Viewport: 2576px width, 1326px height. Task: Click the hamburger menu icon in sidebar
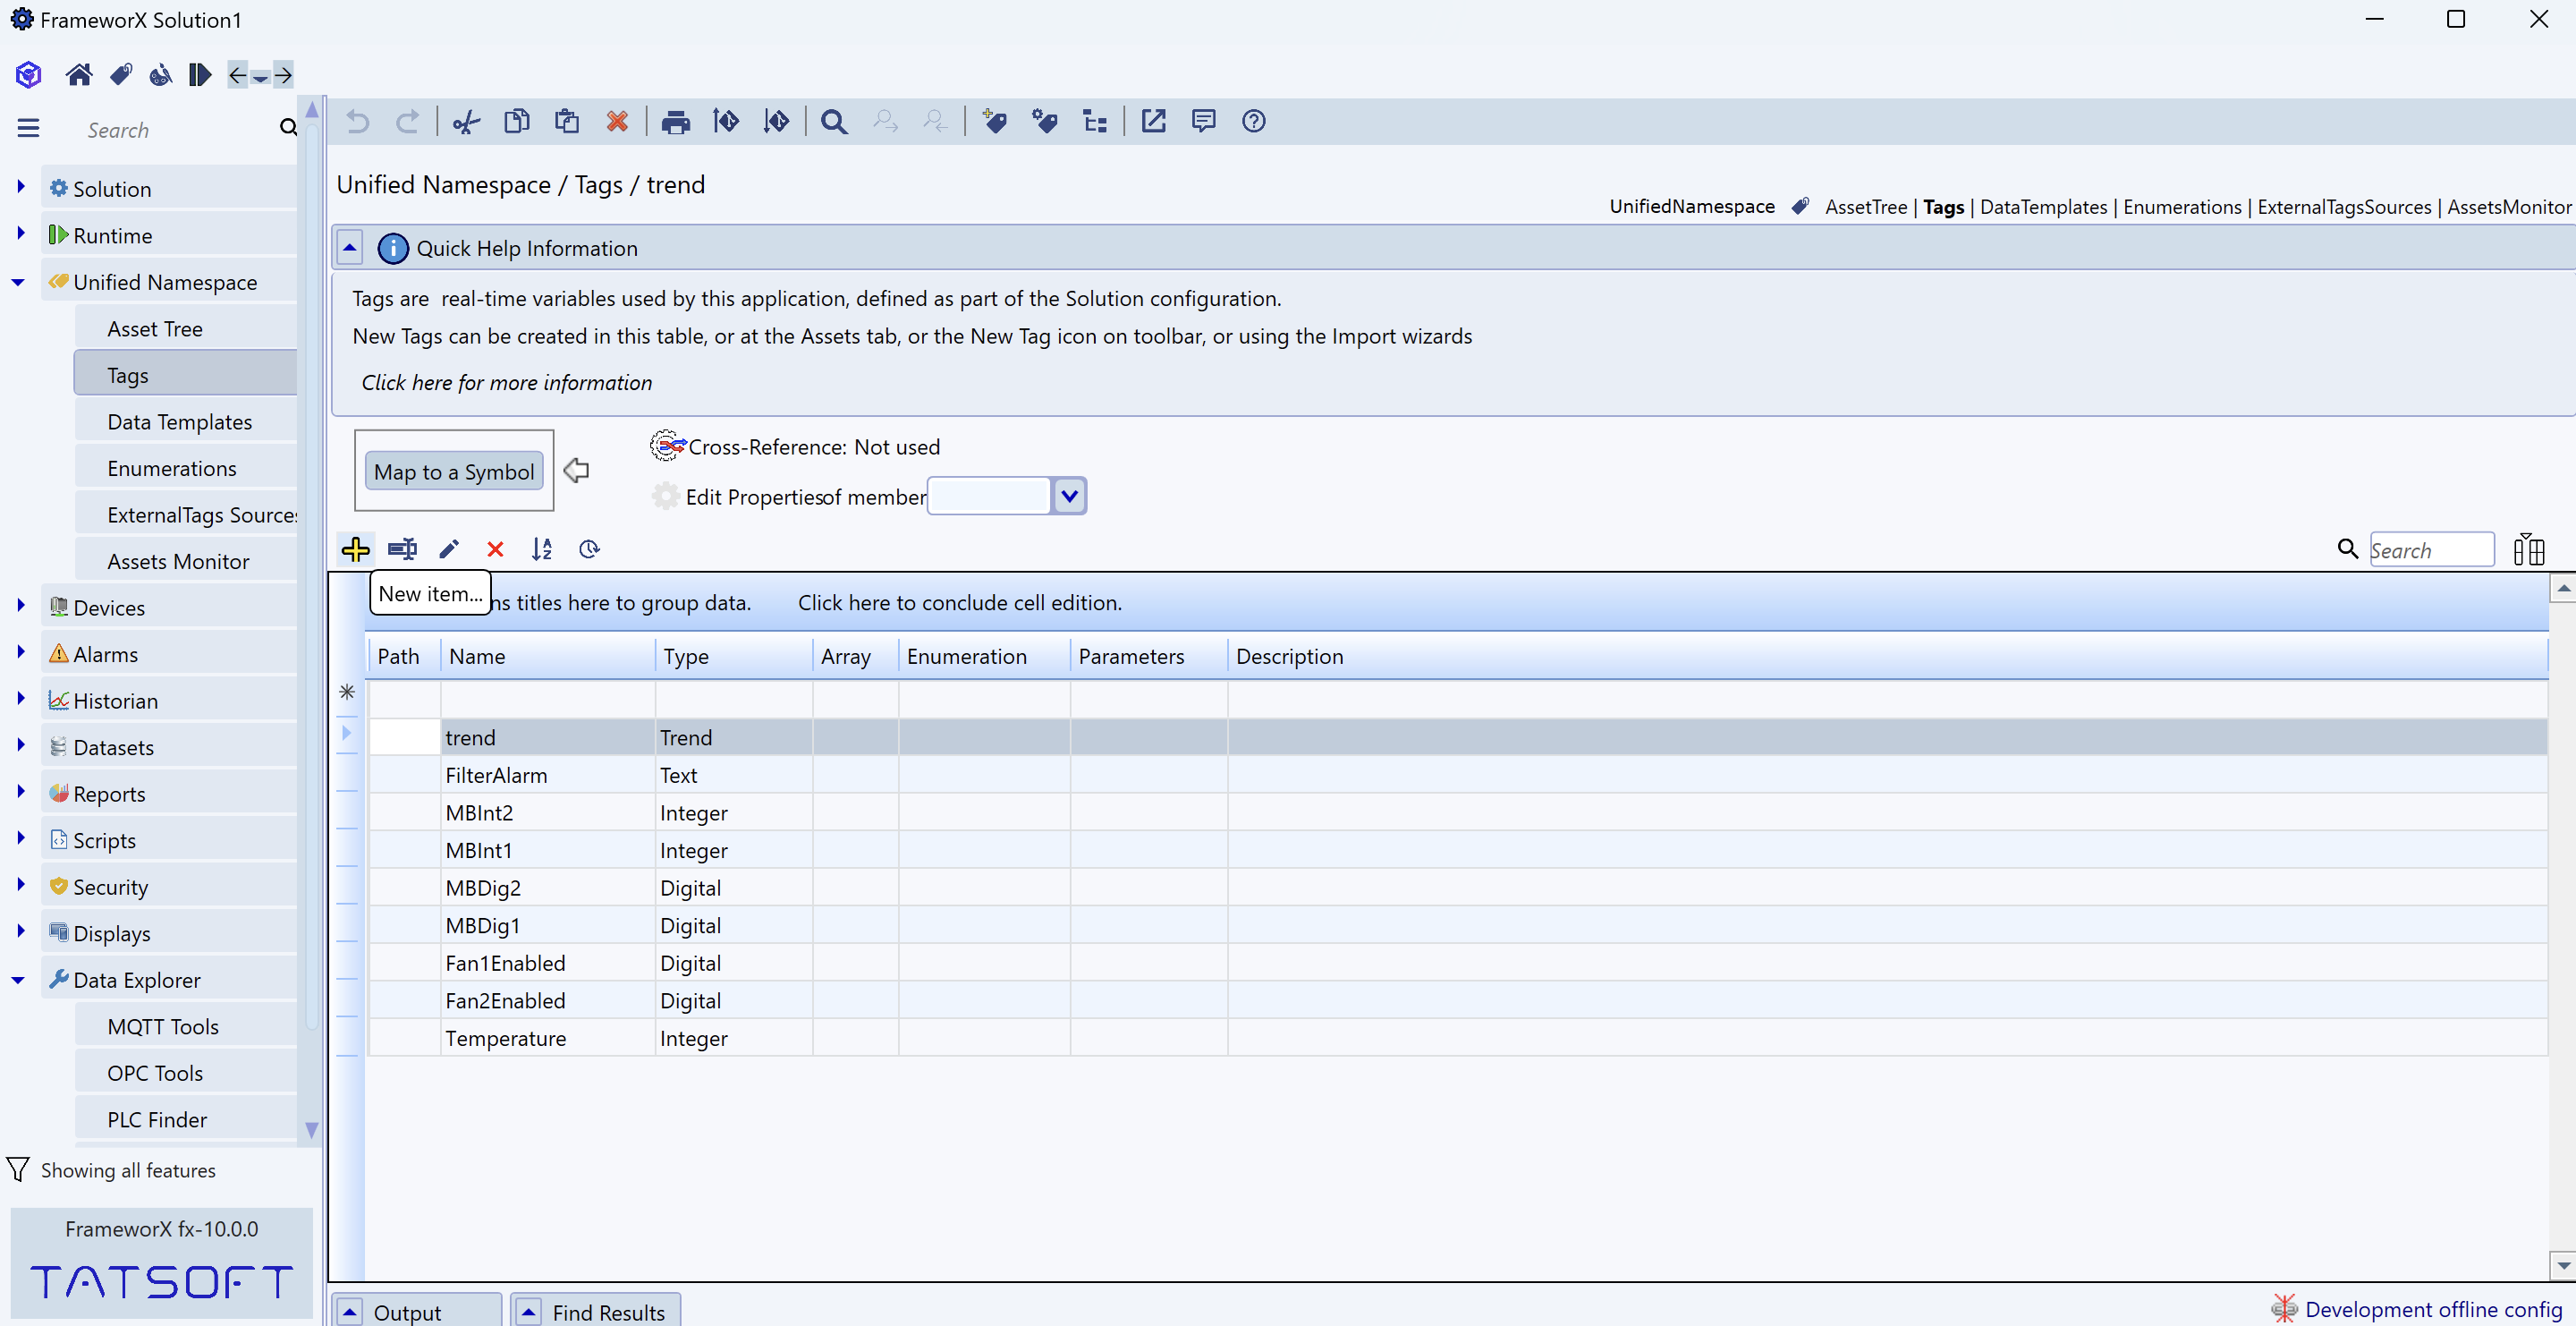(x=28, y=128)
